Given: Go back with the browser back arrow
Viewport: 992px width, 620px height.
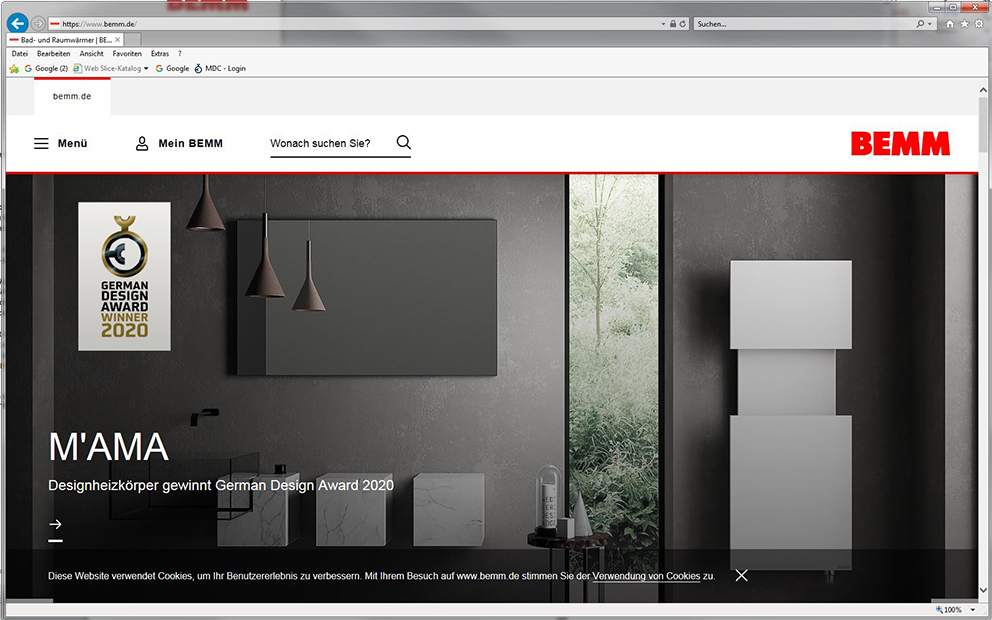Looking at the screenshot, I should pyautogui.click(x=17, y=23).
